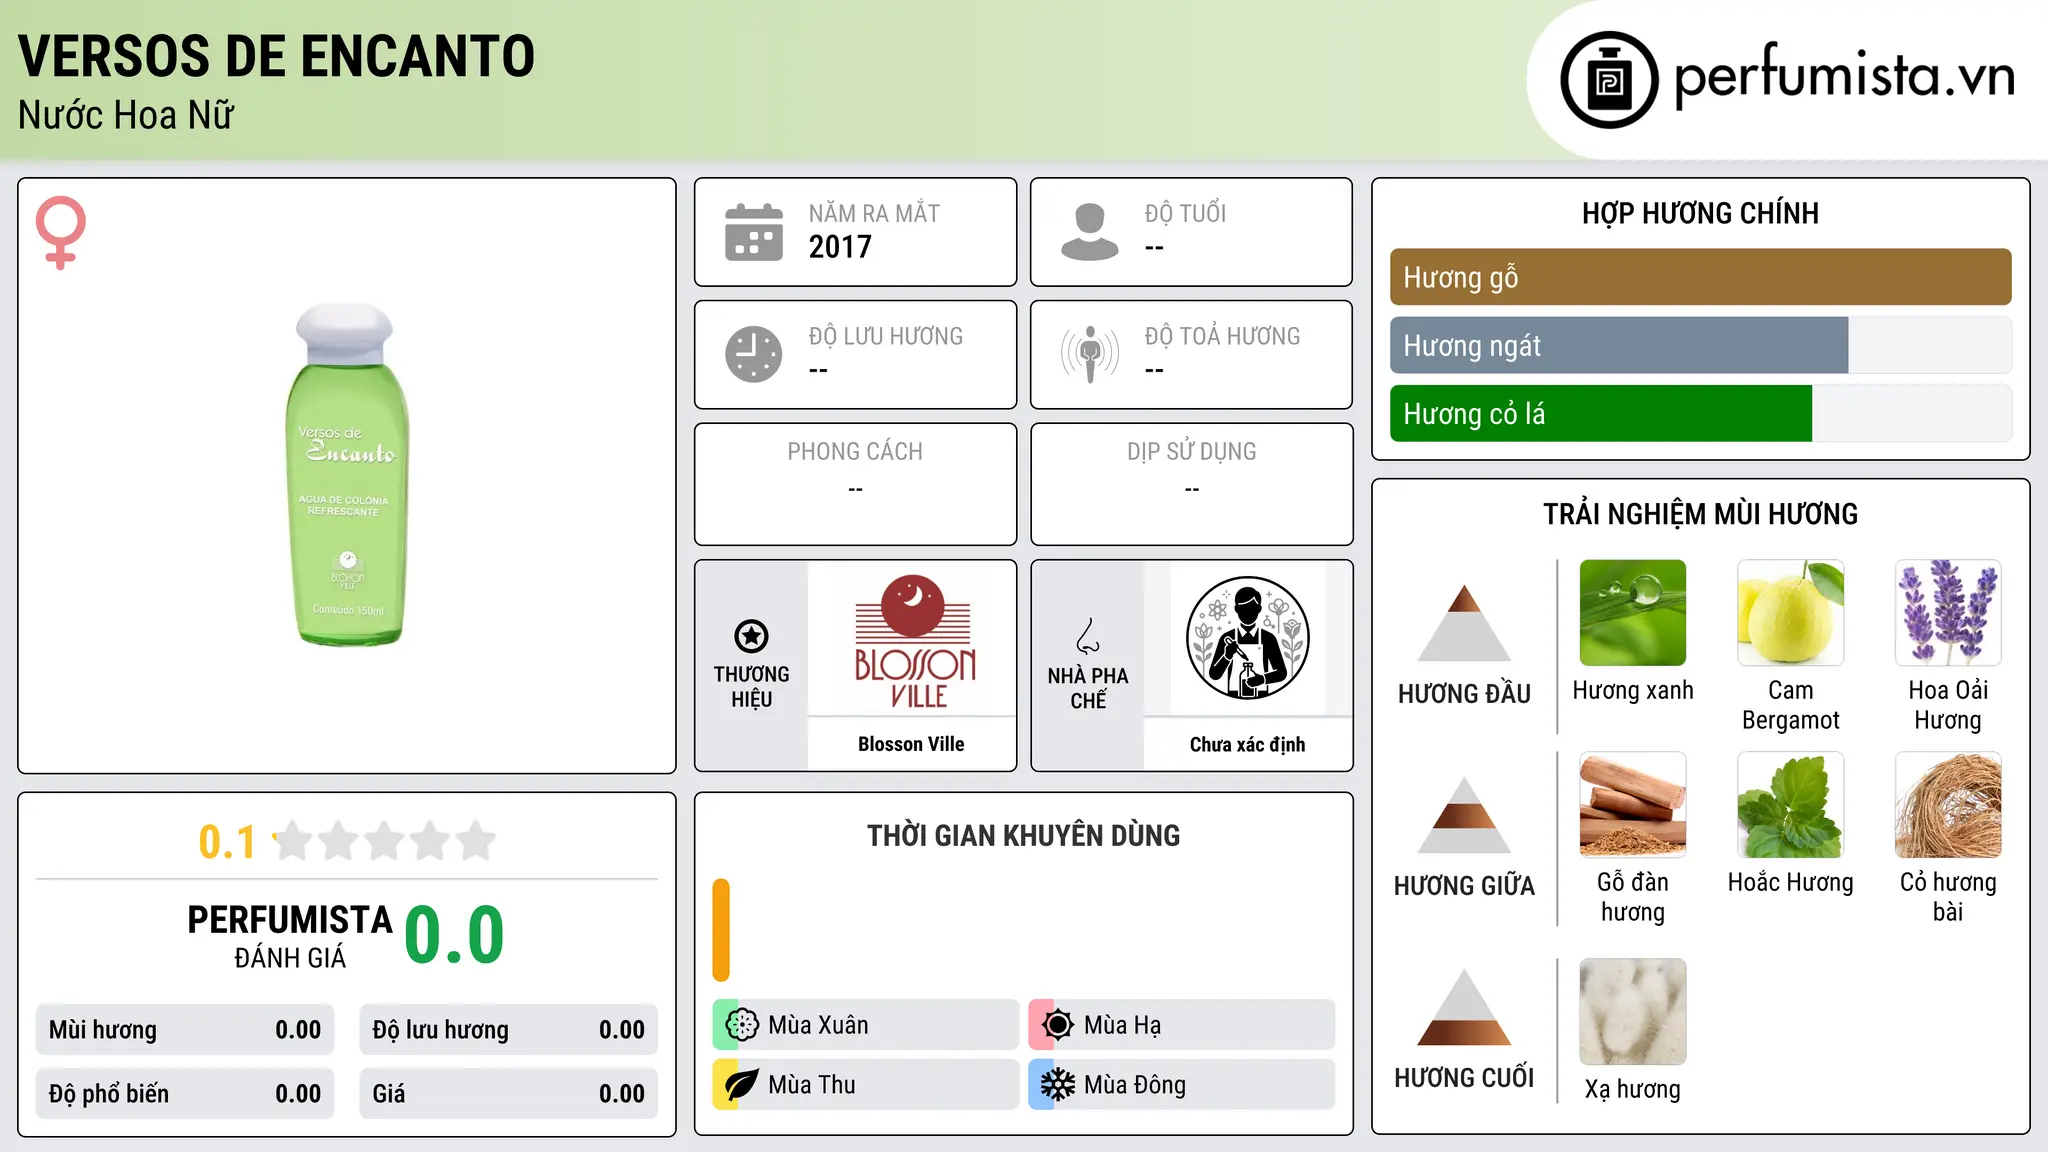Click the Mùa Thu leaf icon
Viewport: 2048px width, 1152px height.
[x=742, y=1085]
